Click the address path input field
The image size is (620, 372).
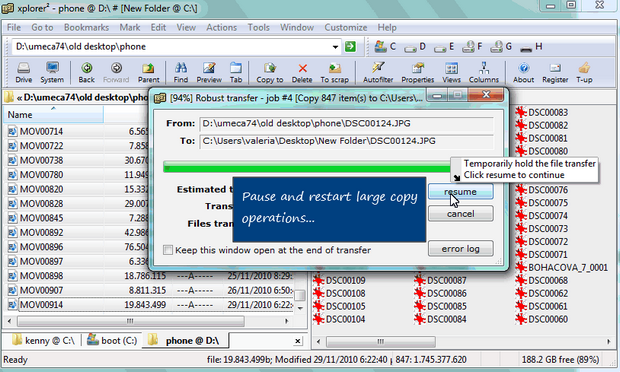172,47
